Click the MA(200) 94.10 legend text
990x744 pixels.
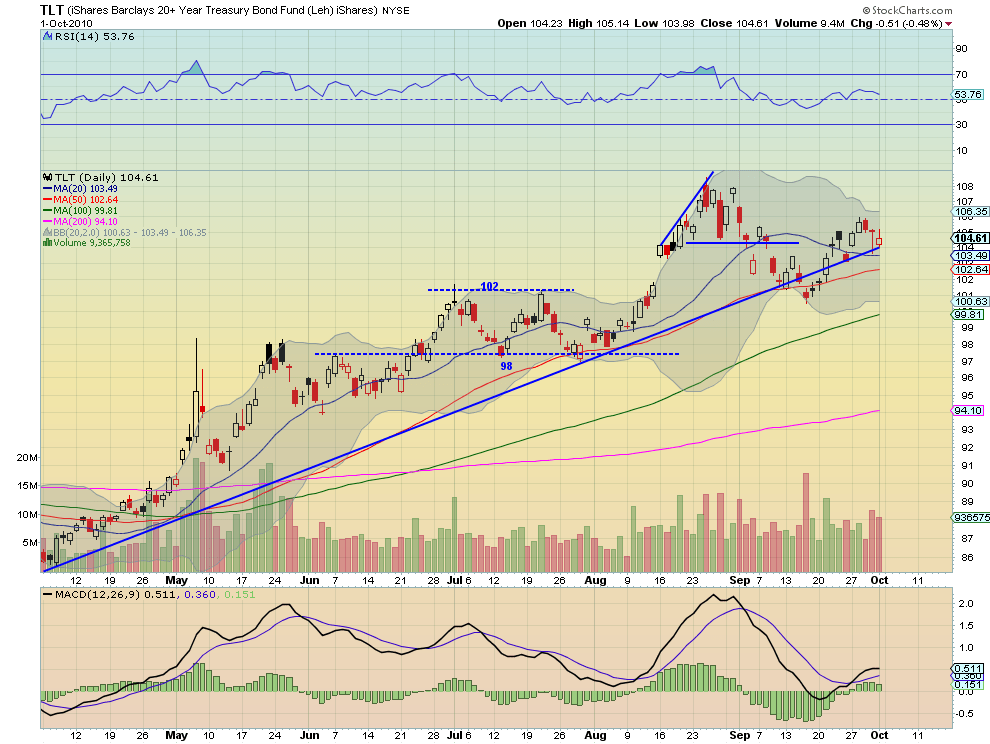(85, 222)
